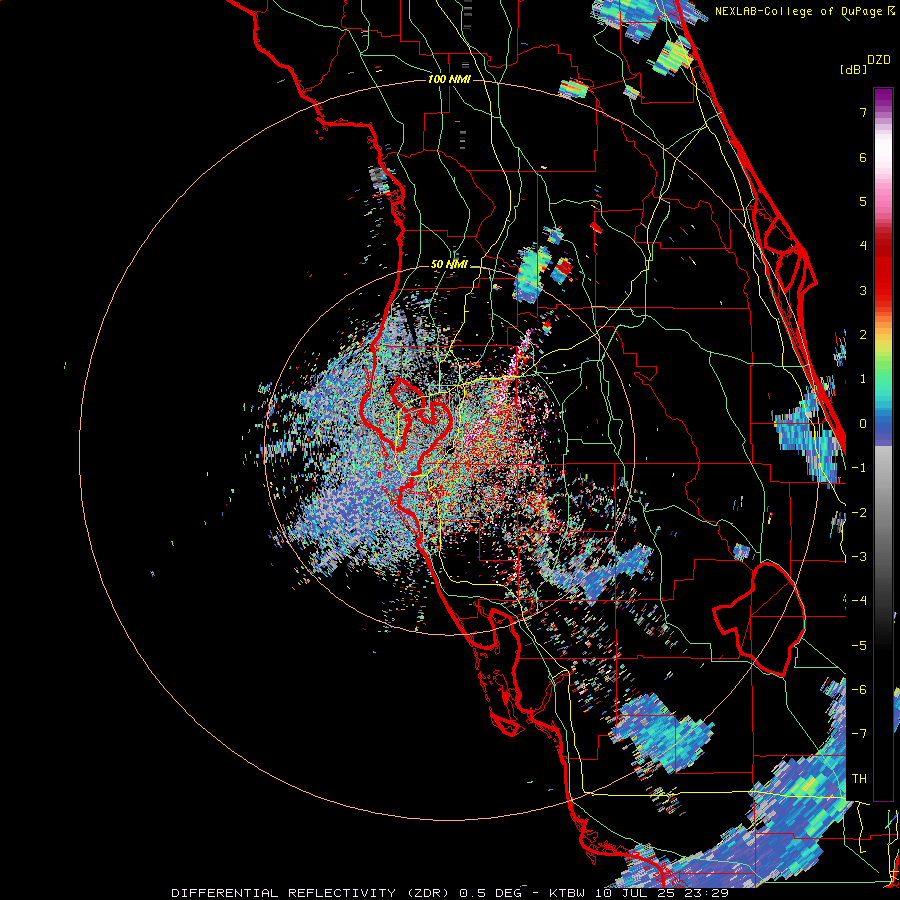The height and width of the screenshot is (900, 900).
Task: Click the 50 NMI range ring label
Action: tap(449, 265)
